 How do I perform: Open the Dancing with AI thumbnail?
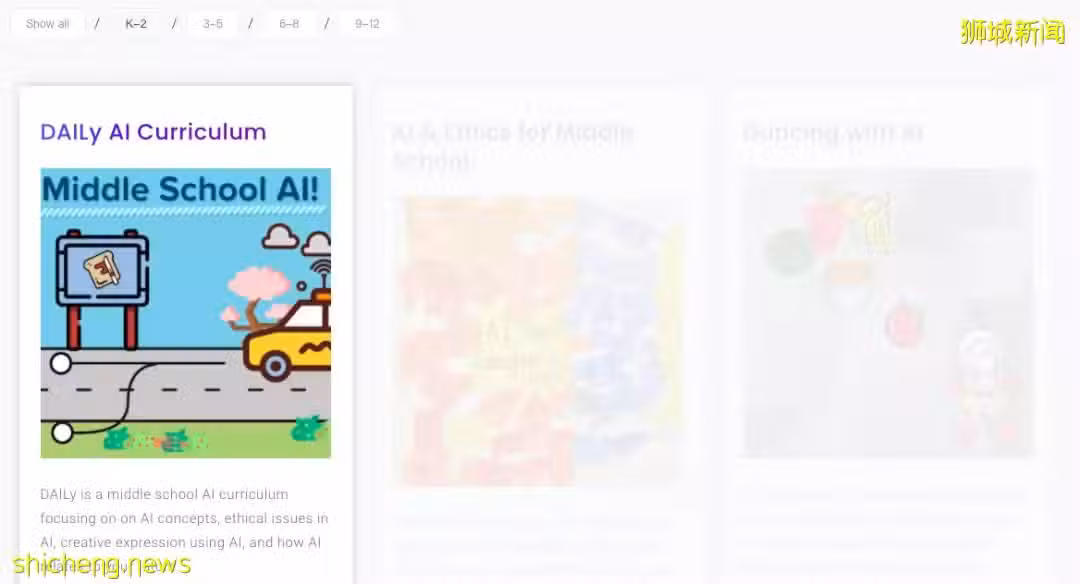tap(888, 313)
